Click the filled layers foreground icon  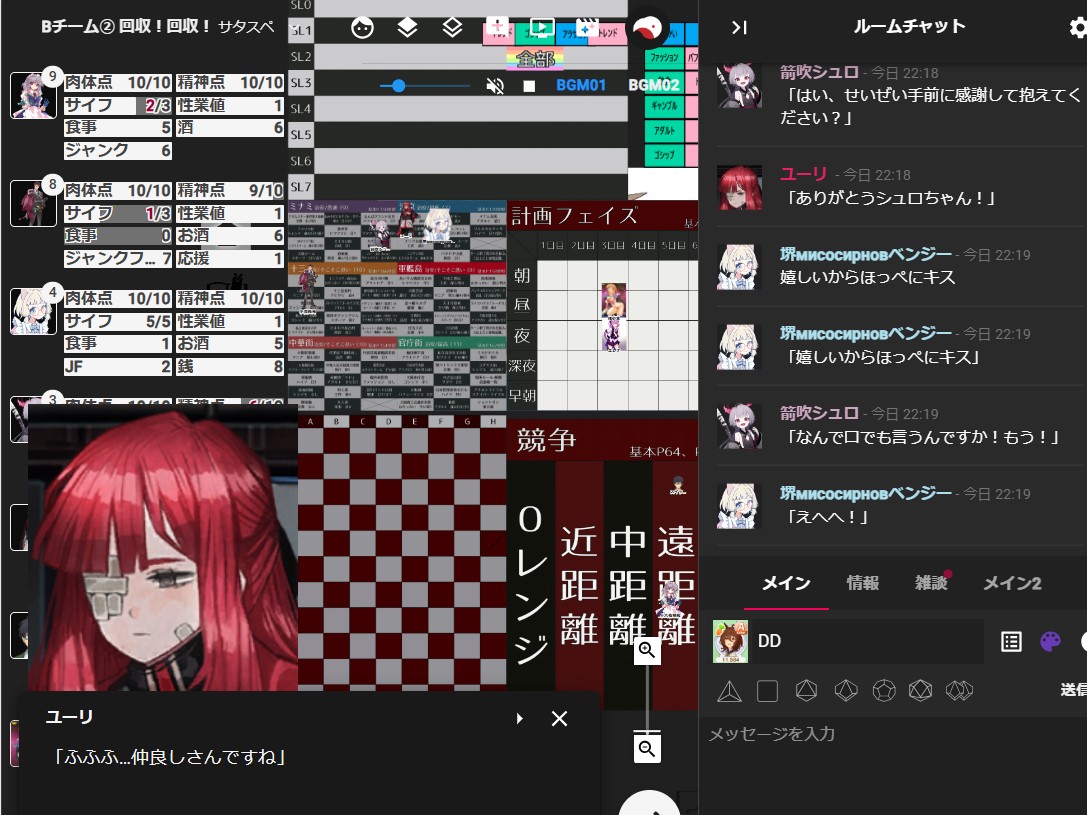click(x=407, y=28)
